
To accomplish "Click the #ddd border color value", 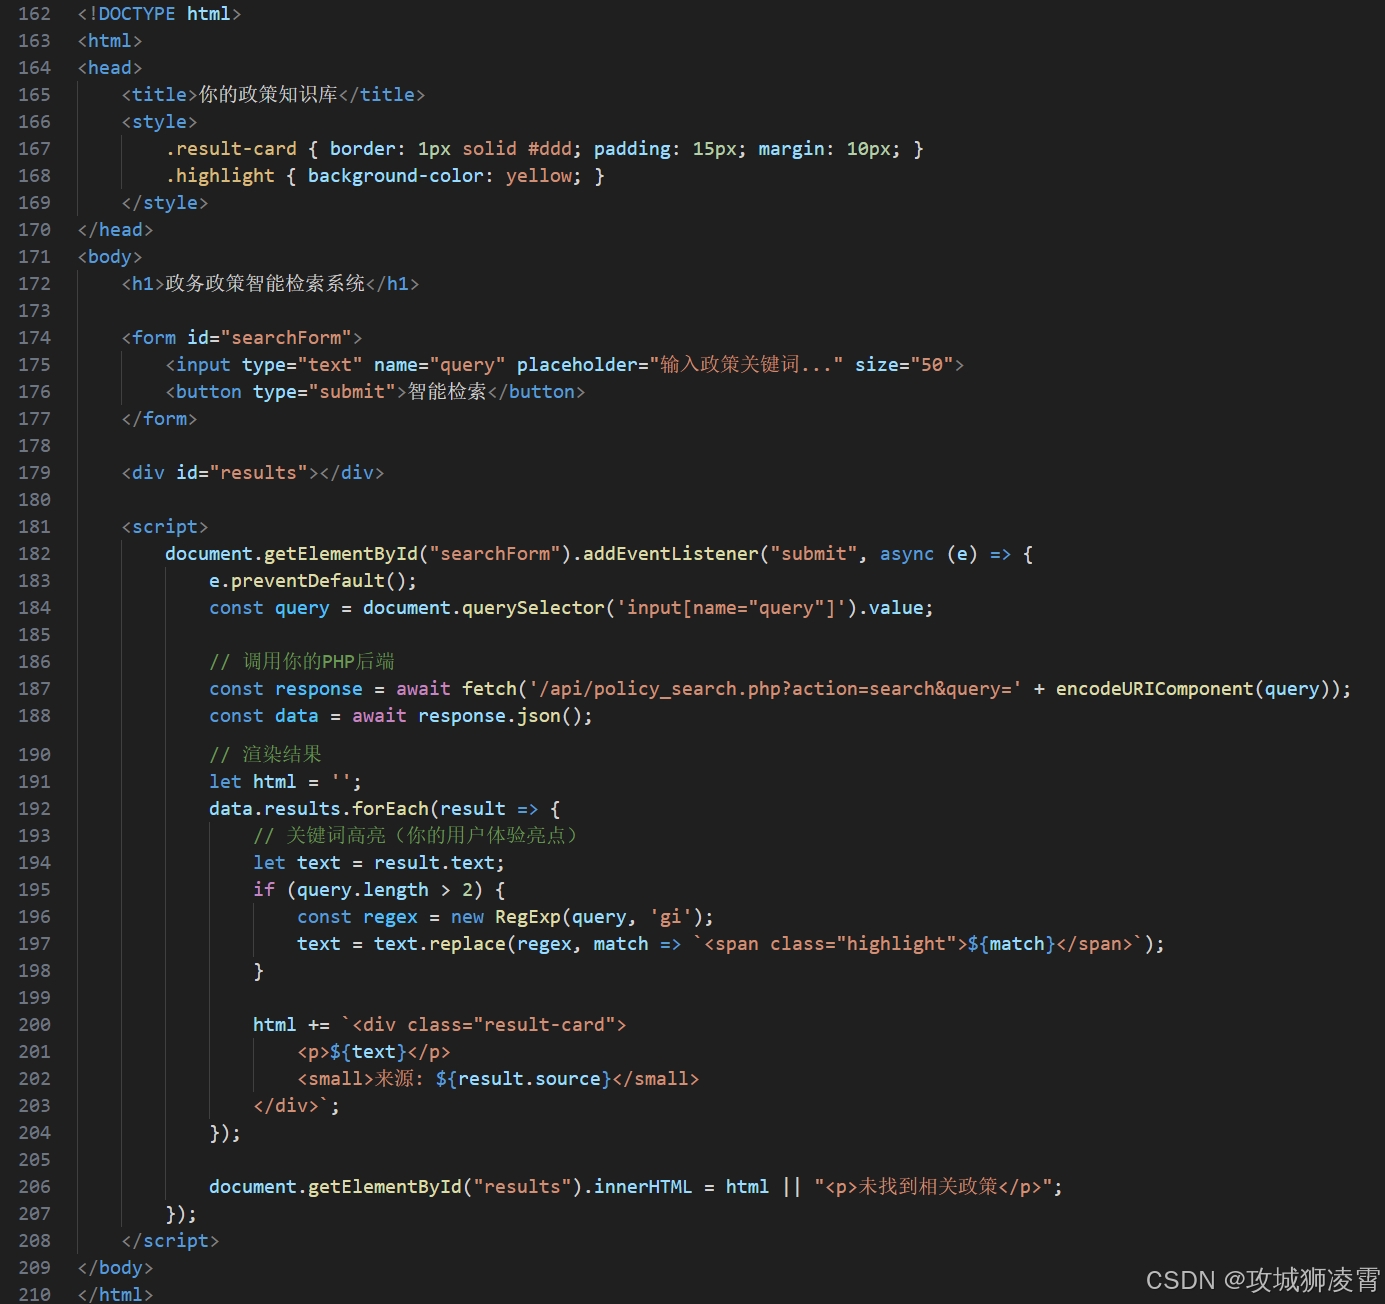I will [x=550, y=149].
